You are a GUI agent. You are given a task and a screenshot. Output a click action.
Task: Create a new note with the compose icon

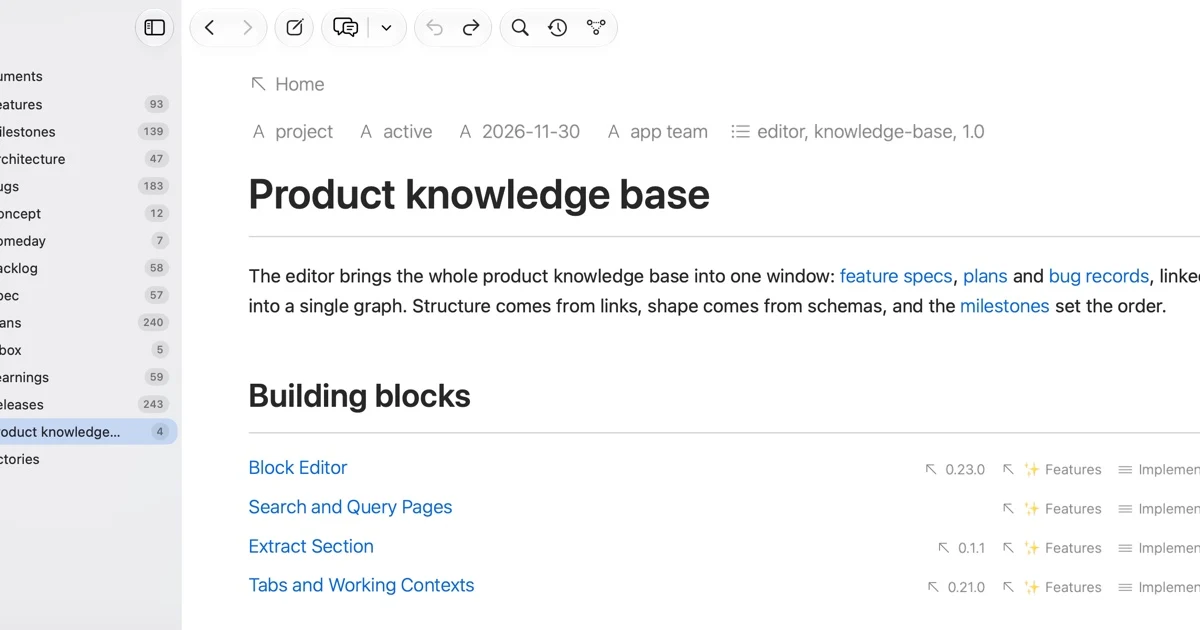[294, 28]
